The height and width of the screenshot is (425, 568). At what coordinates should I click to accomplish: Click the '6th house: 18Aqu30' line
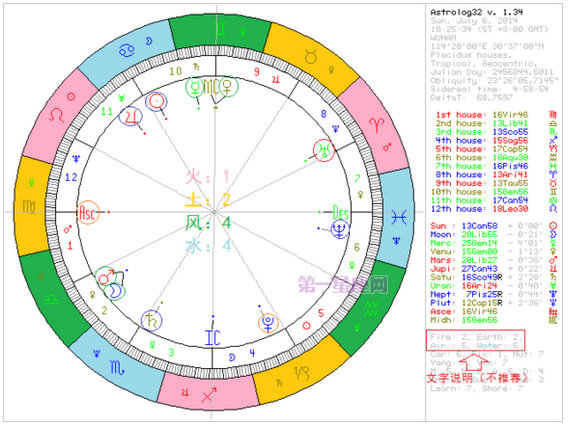pyautogui.click(x=482, y=158)
